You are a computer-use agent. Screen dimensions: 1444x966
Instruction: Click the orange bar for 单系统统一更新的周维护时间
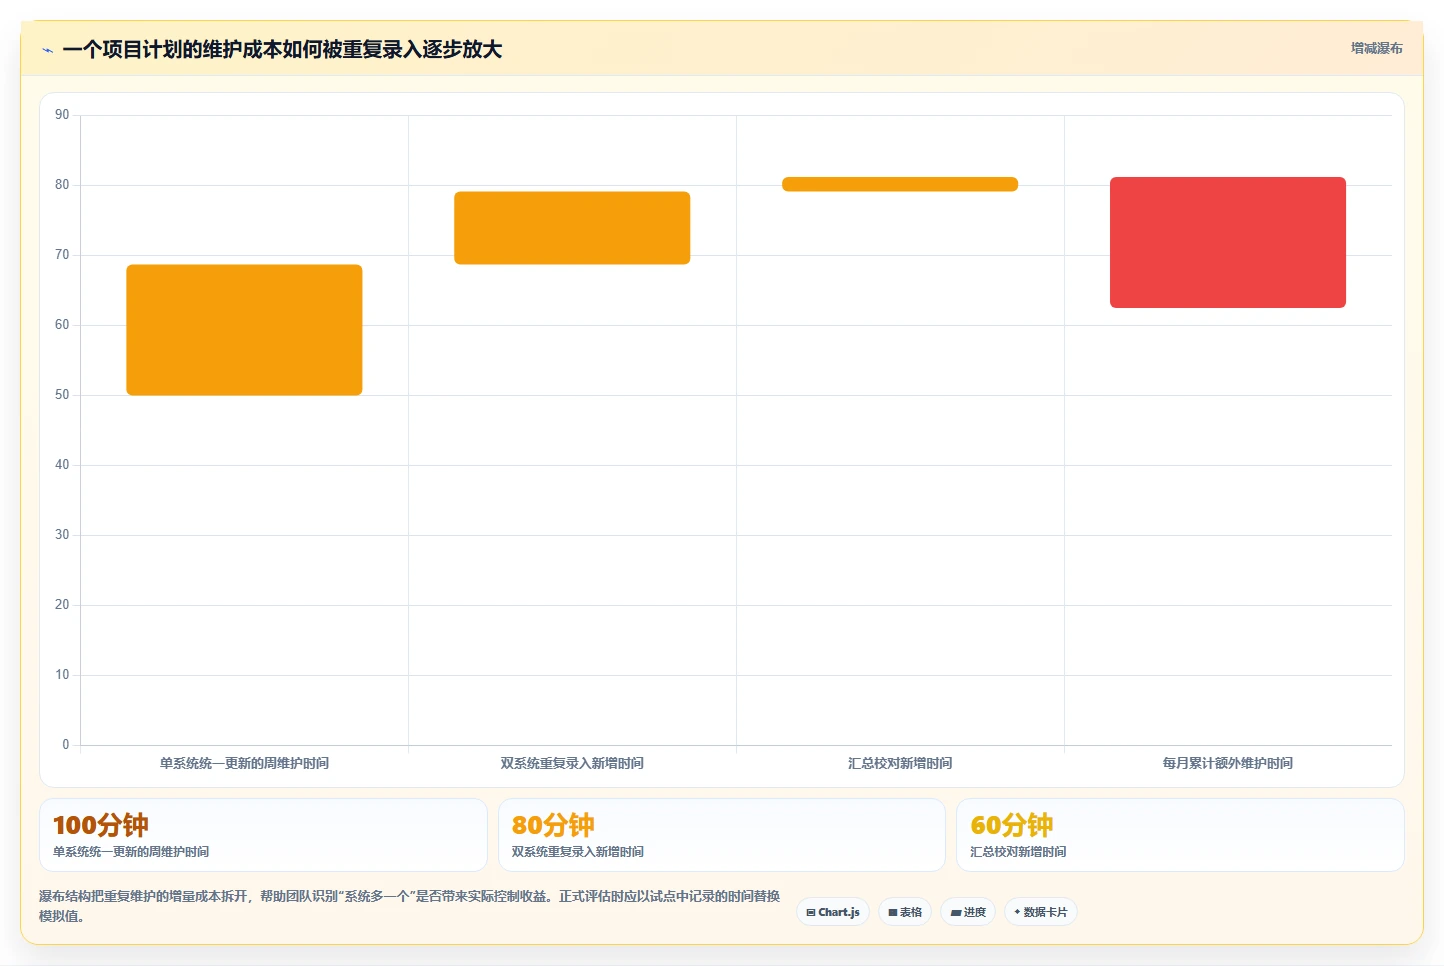click(244, 330)
